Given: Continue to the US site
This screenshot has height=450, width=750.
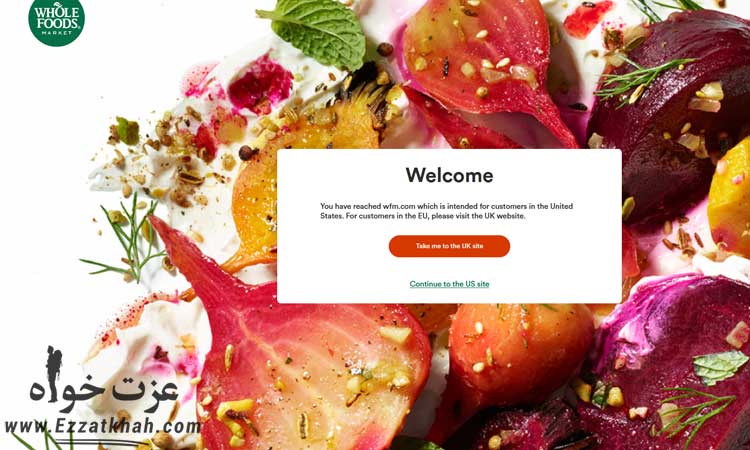Looking at the screenshot, I should click(449, 284).
